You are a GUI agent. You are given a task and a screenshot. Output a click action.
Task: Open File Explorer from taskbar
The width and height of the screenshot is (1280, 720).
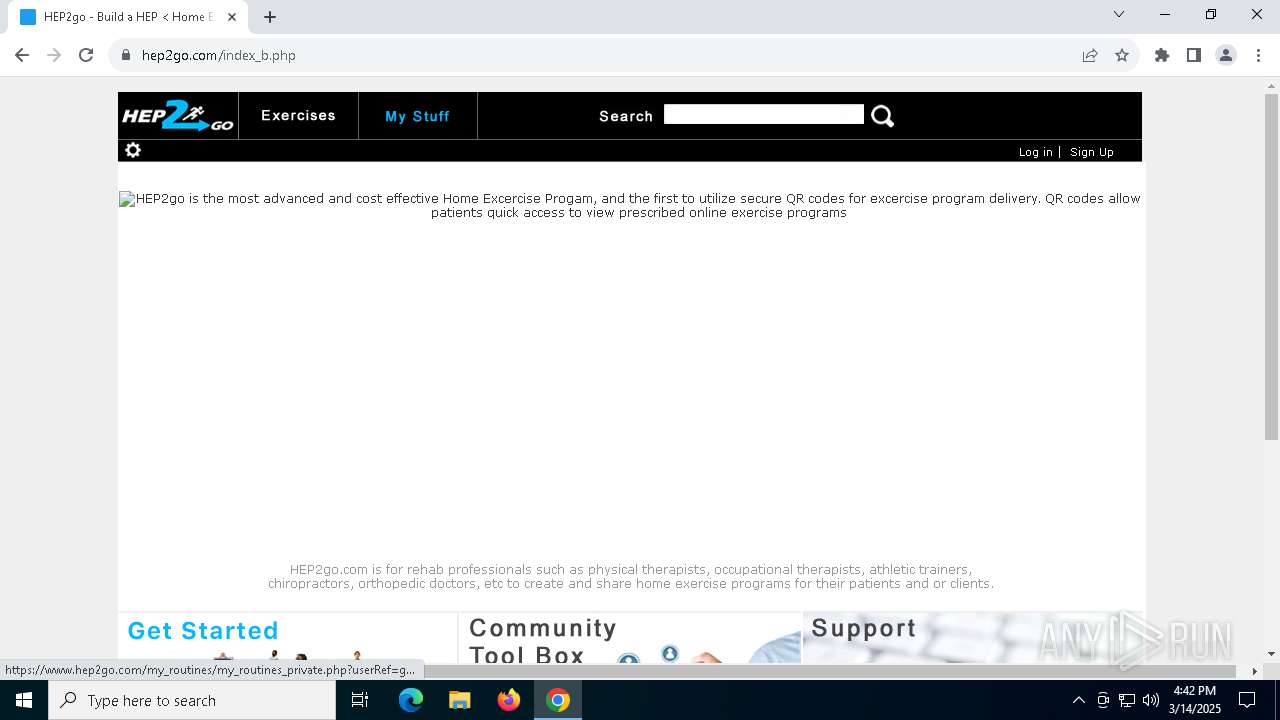coord(460,700)
